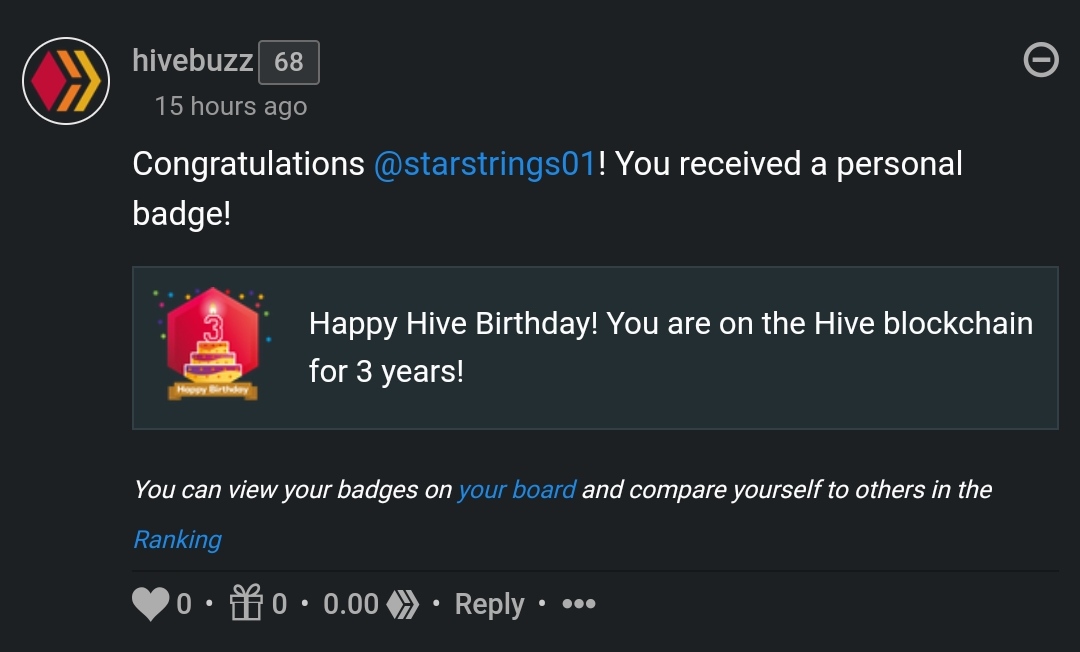Follow the 'your board' link
This screenshot has height=652, width=1080.
coord(517,490)
